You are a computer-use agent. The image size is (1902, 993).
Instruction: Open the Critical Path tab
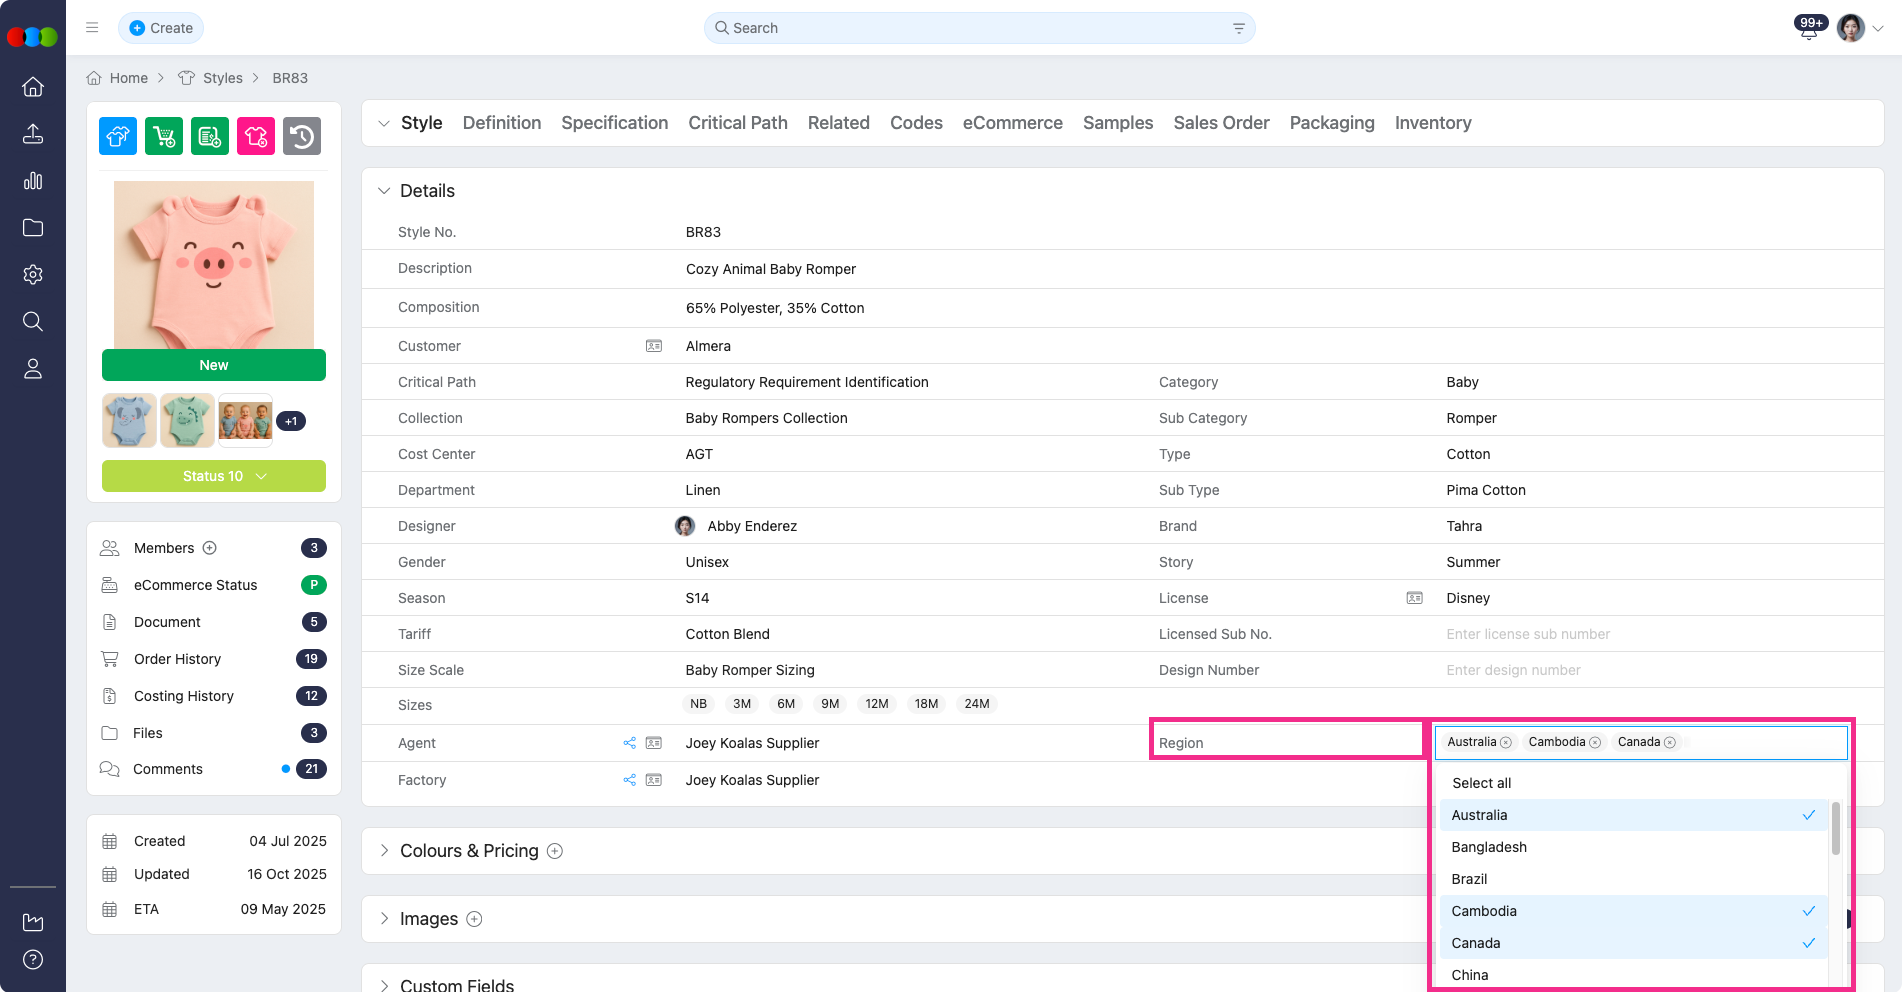tap(737, 123)
